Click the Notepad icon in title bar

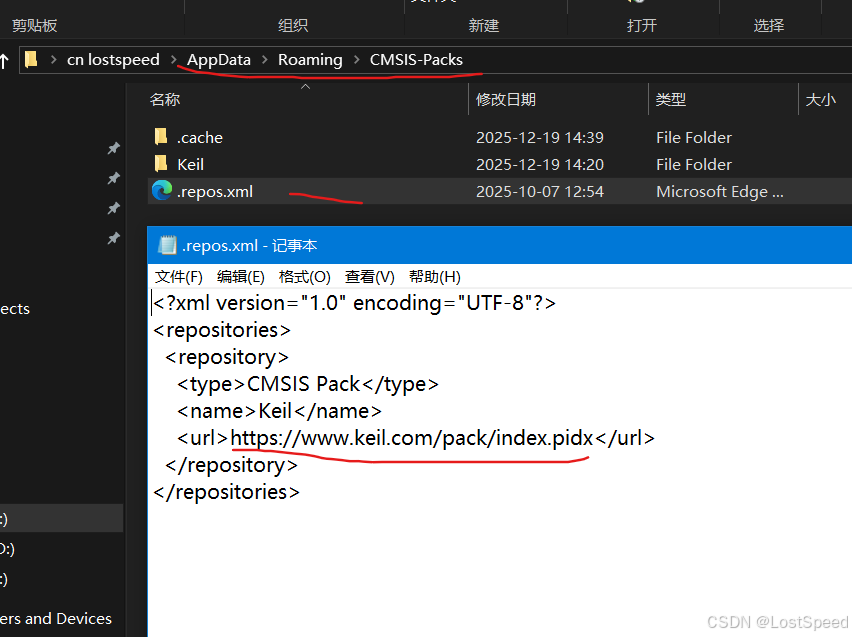point(167,245)
